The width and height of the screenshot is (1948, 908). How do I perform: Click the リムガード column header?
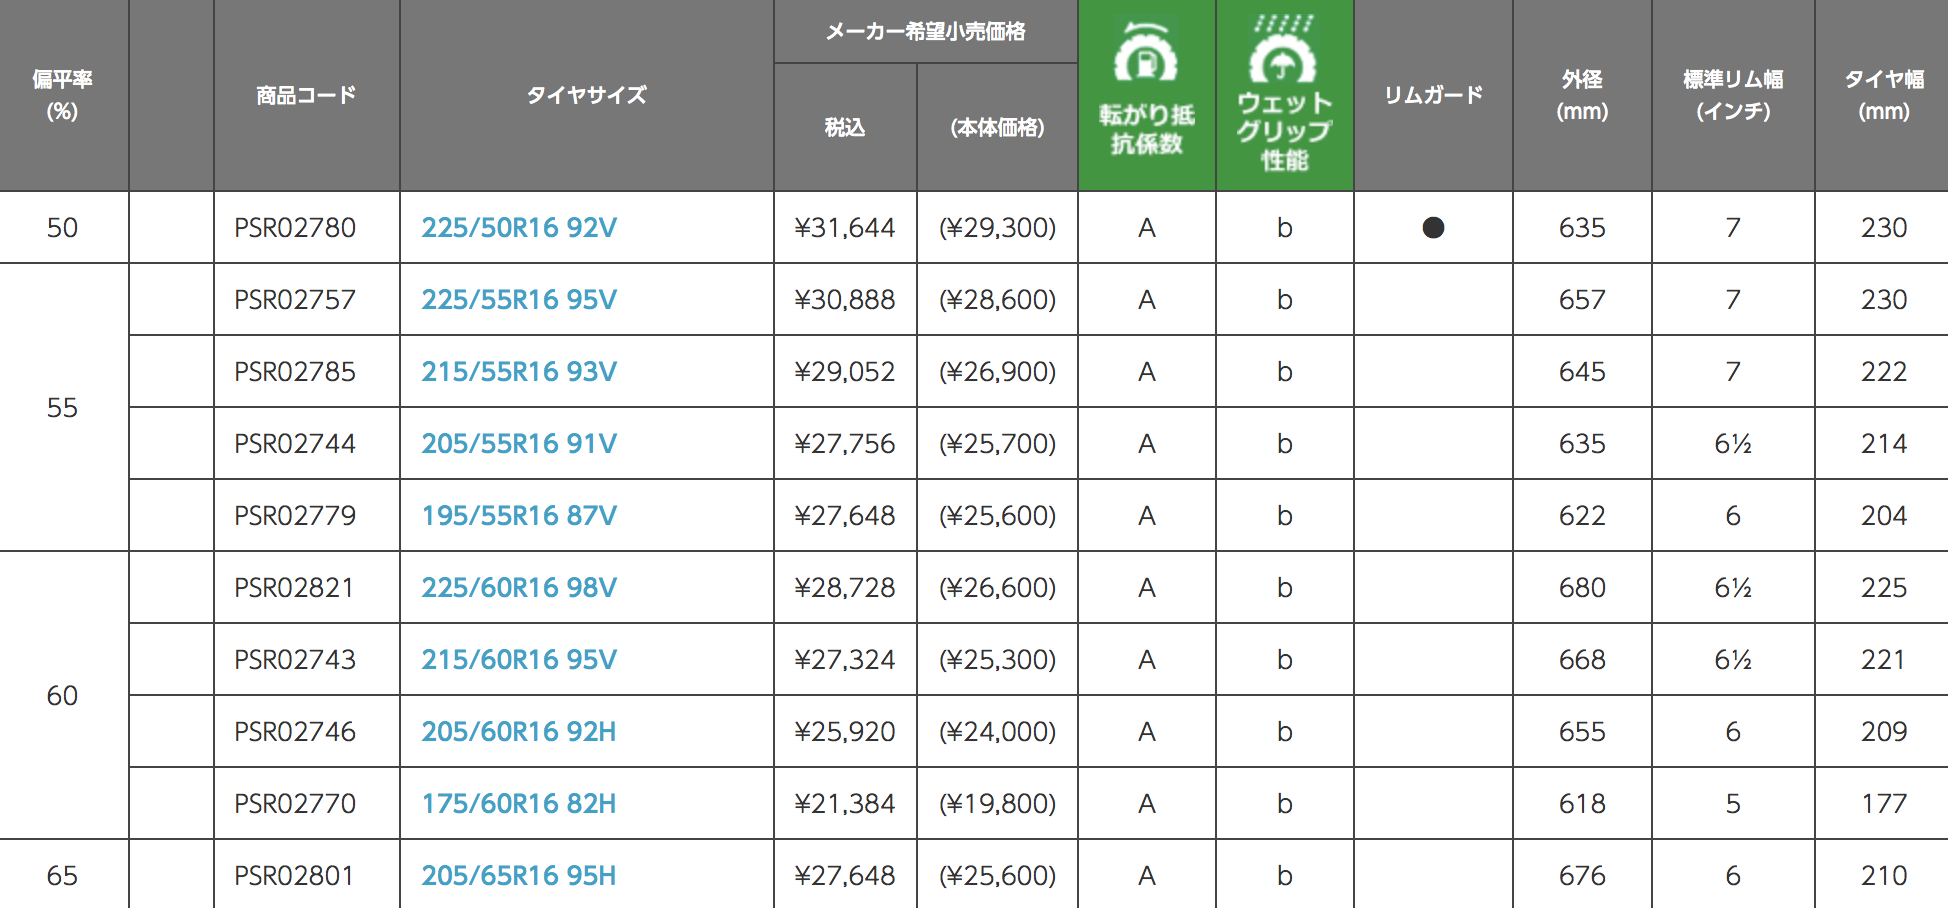click(1433, 95)
